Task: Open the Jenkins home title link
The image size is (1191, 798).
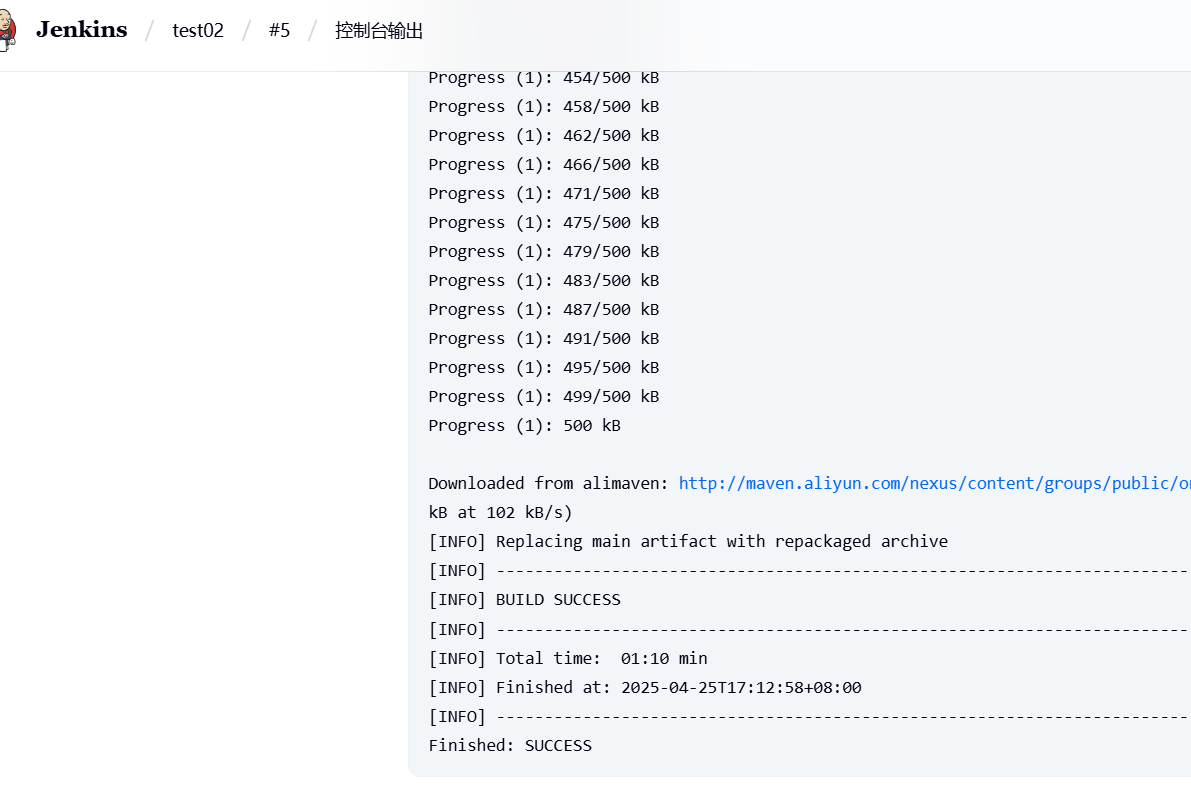Action: (x=81, y=30)
